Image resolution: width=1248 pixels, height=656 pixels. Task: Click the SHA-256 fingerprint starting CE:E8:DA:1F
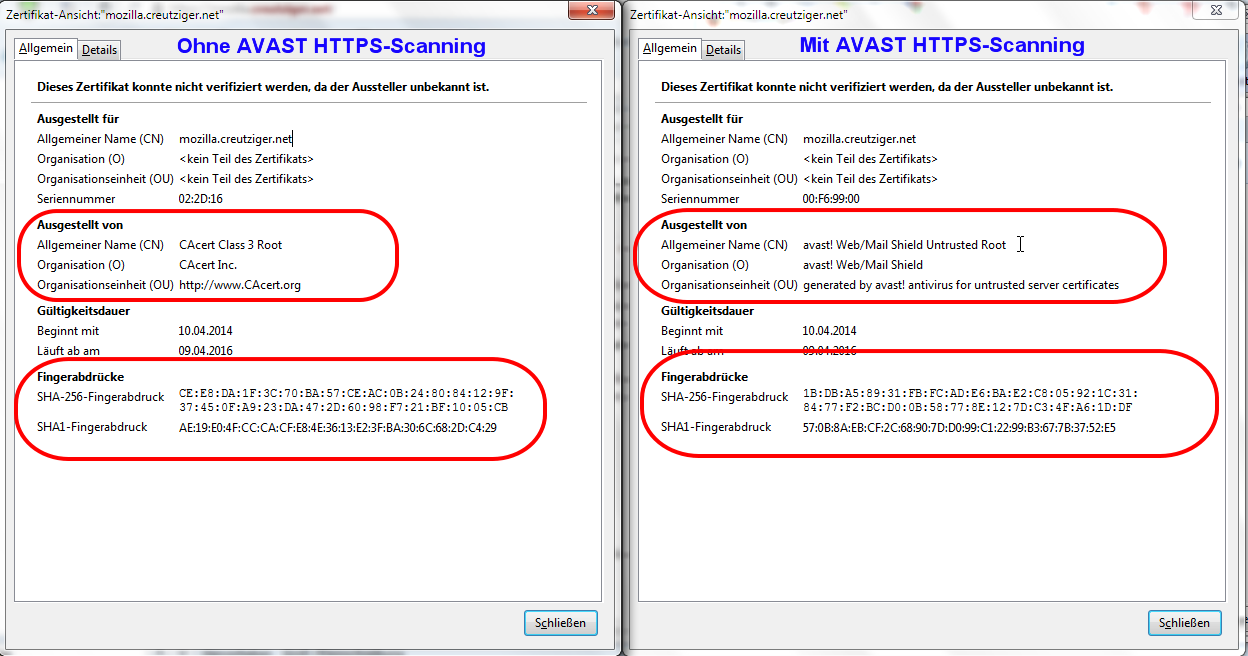pyautogui.click(x=347, y=400)
